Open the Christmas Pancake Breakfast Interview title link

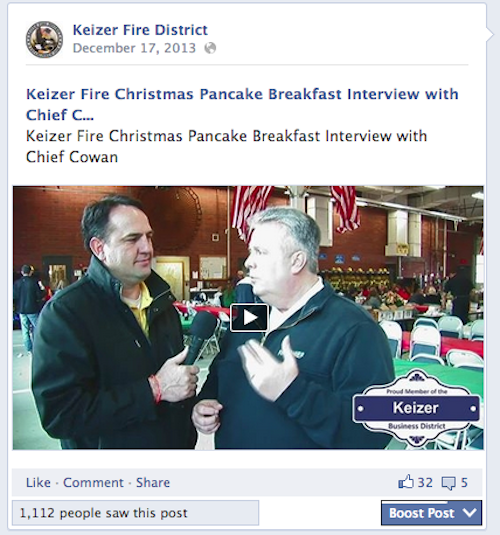pos(242,104)
